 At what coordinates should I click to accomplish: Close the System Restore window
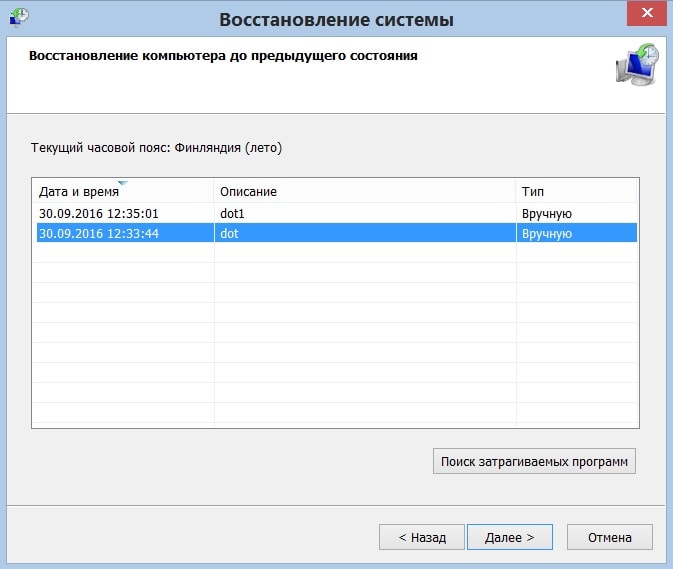pos(647,13)
